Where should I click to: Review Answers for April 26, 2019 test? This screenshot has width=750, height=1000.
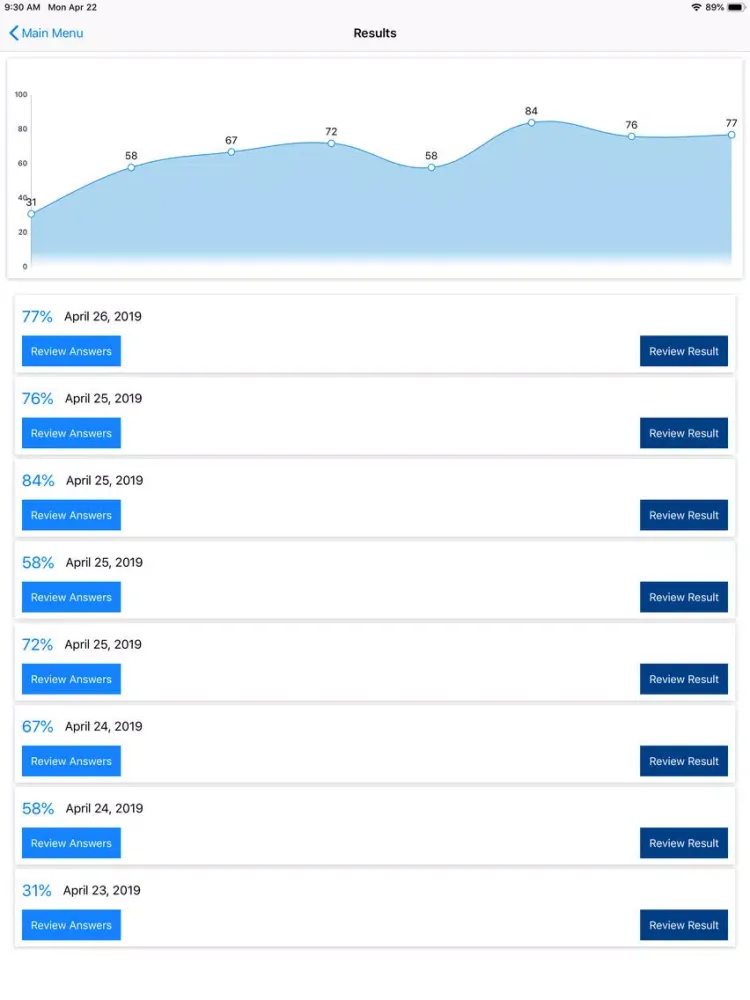point(71,351)
